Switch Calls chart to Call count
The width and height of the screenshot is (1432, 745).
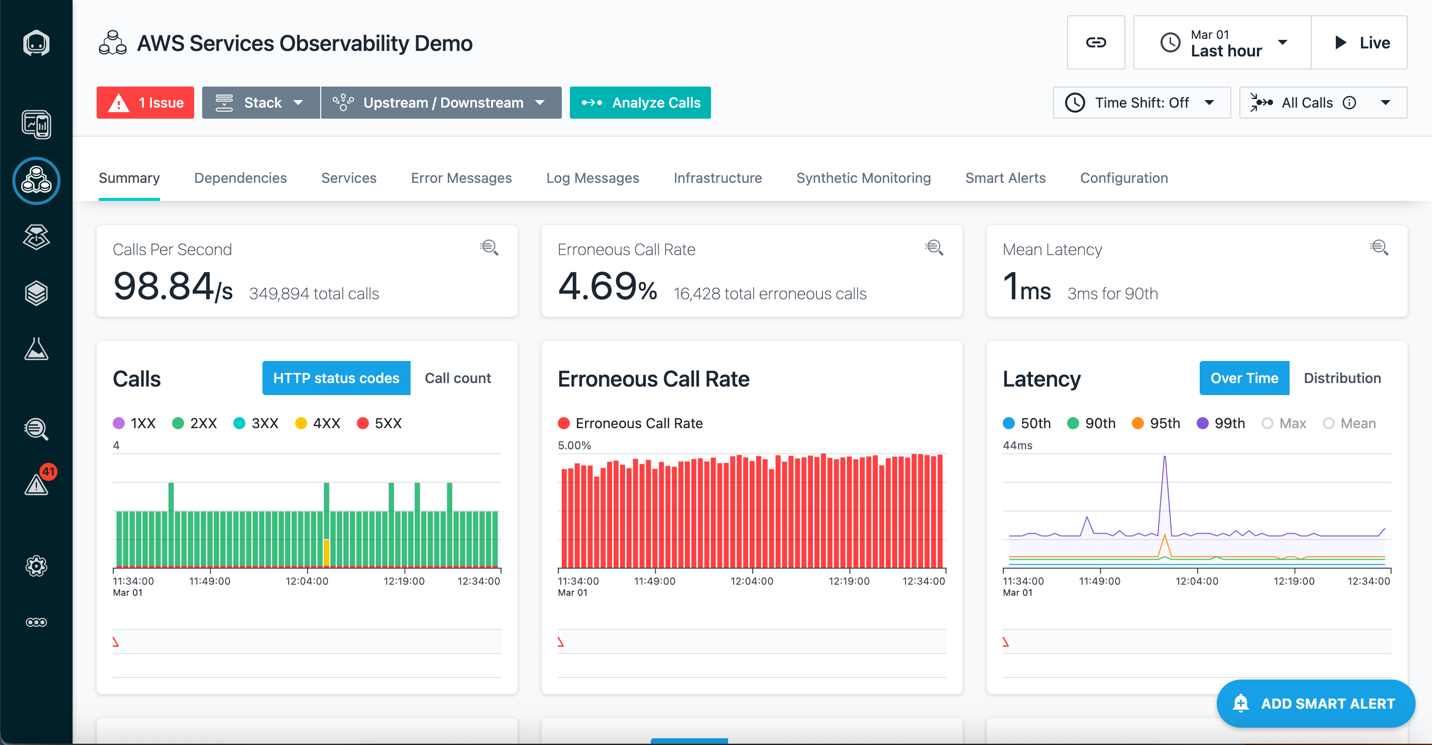point(457,378)
